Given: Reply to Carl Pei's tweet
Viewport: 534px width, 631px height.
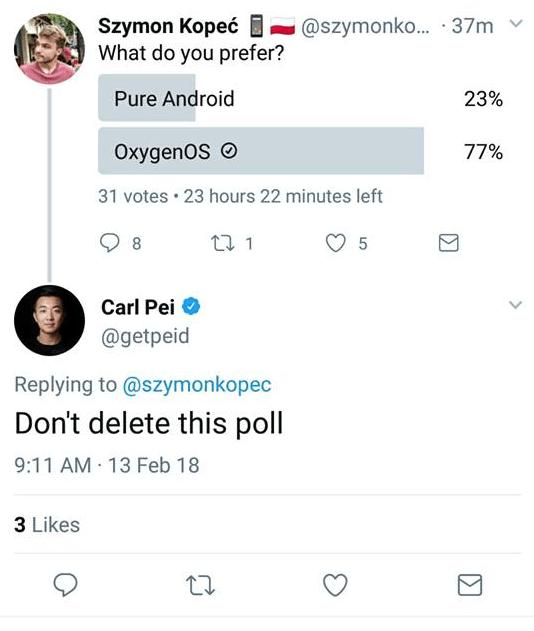Looking at the screenshot, I should point(66,584).
